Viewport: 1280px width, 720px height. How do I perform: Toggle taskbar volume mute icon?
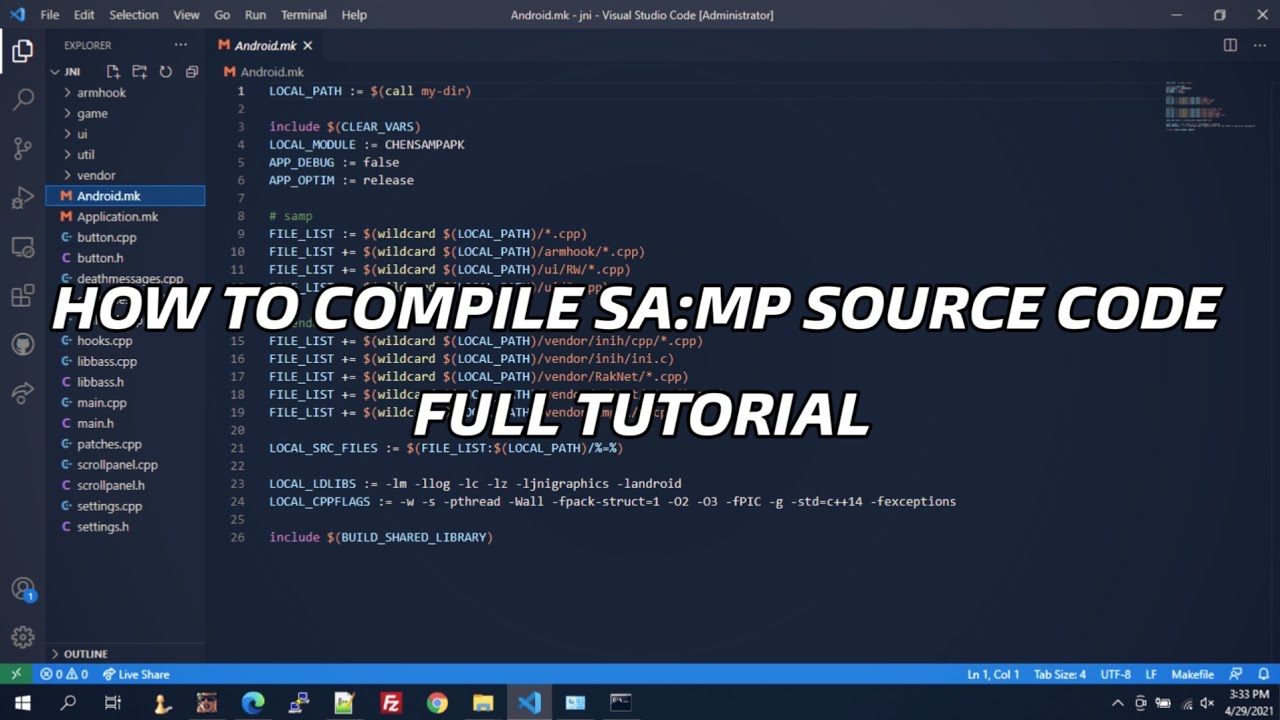point(1207,703)
